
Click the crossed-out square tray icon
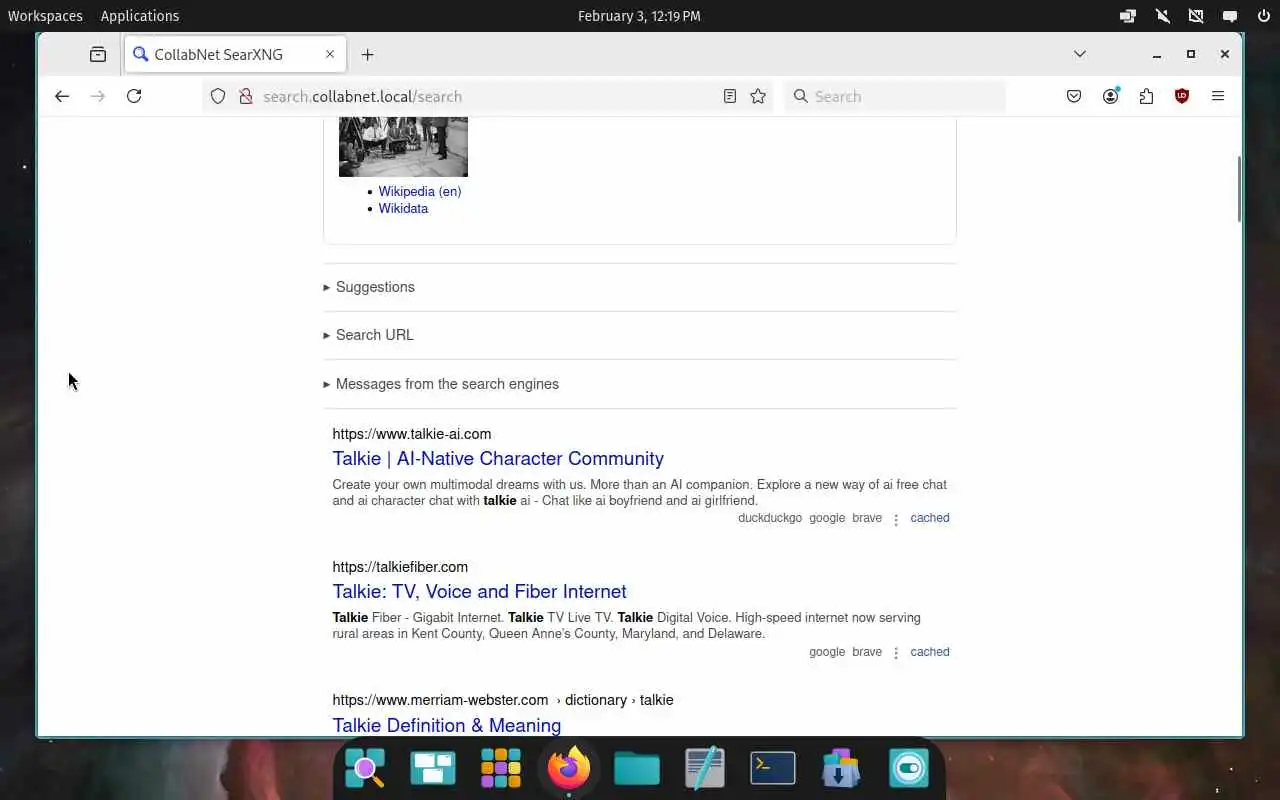(x=1196, y=16)
